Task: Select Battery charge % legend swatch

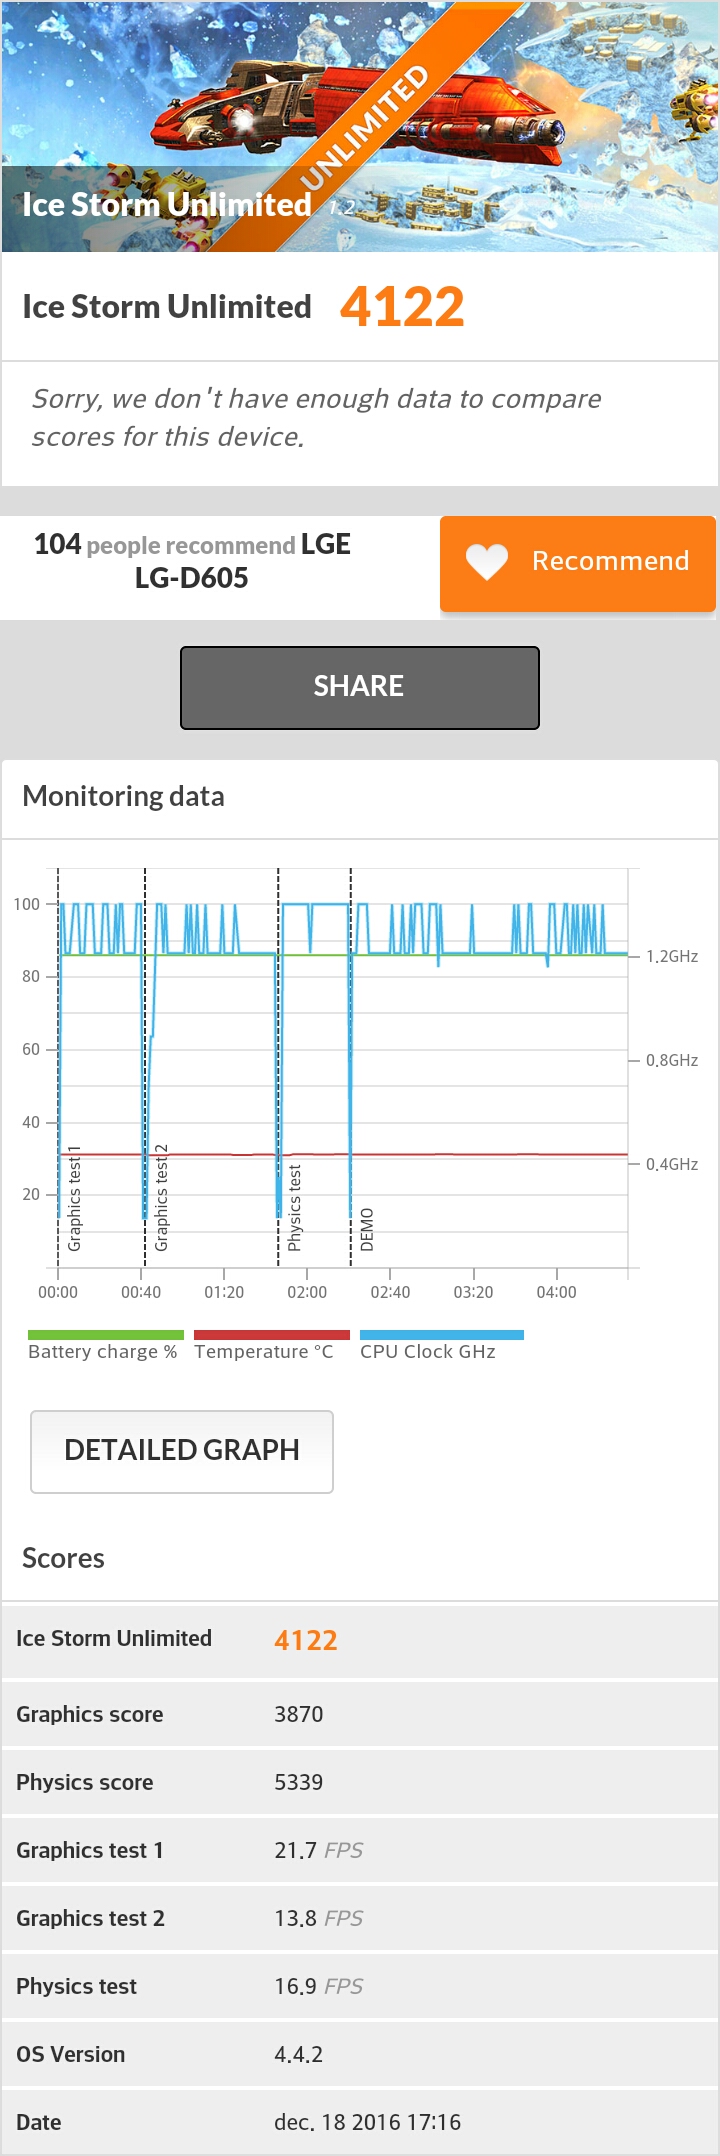Action: 106,1335
